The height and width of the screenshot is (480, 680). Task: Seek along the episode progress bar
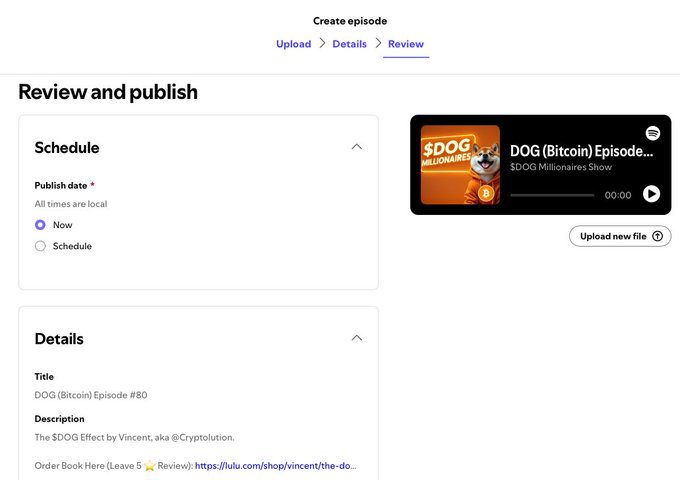[x=552, y=195]
